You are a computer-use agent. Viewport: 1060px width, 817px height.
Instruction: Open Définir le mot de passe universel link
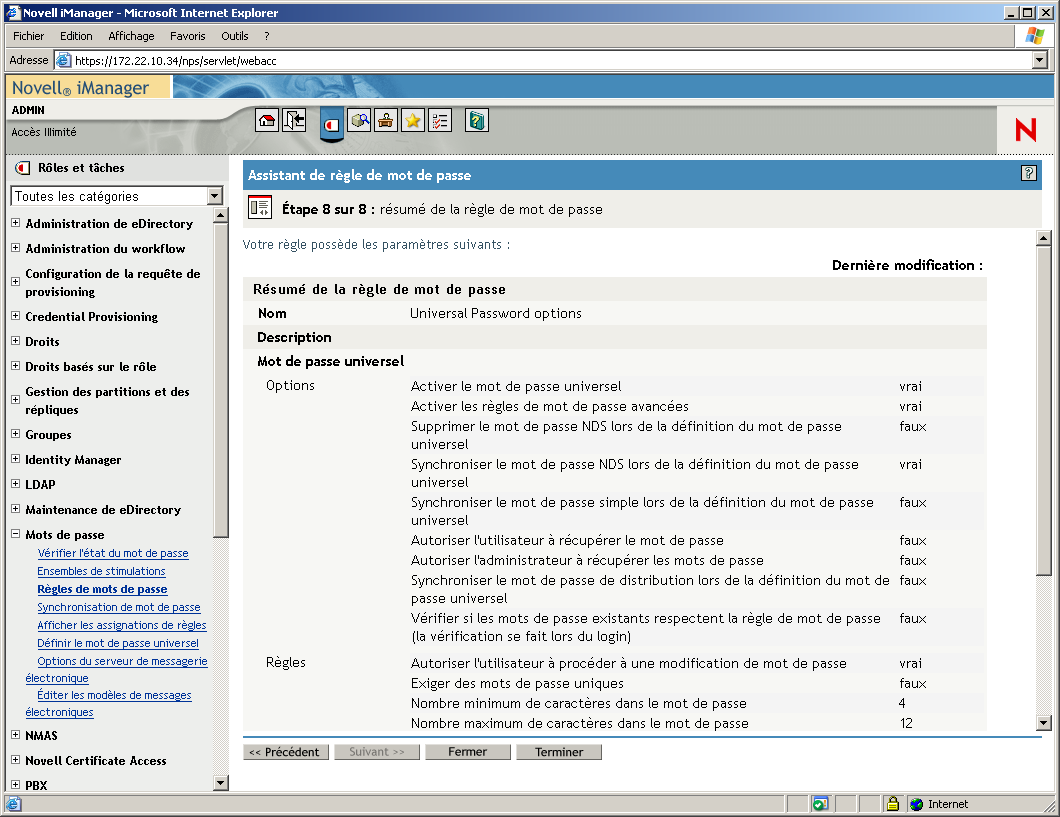[118, 643]
